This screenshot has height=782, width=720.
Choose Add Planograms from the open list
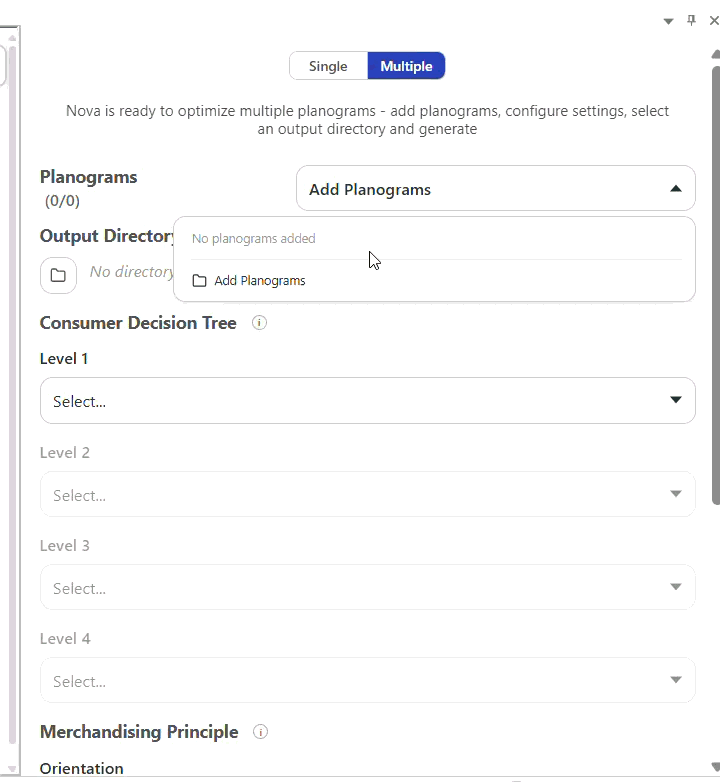coord(260,281)
